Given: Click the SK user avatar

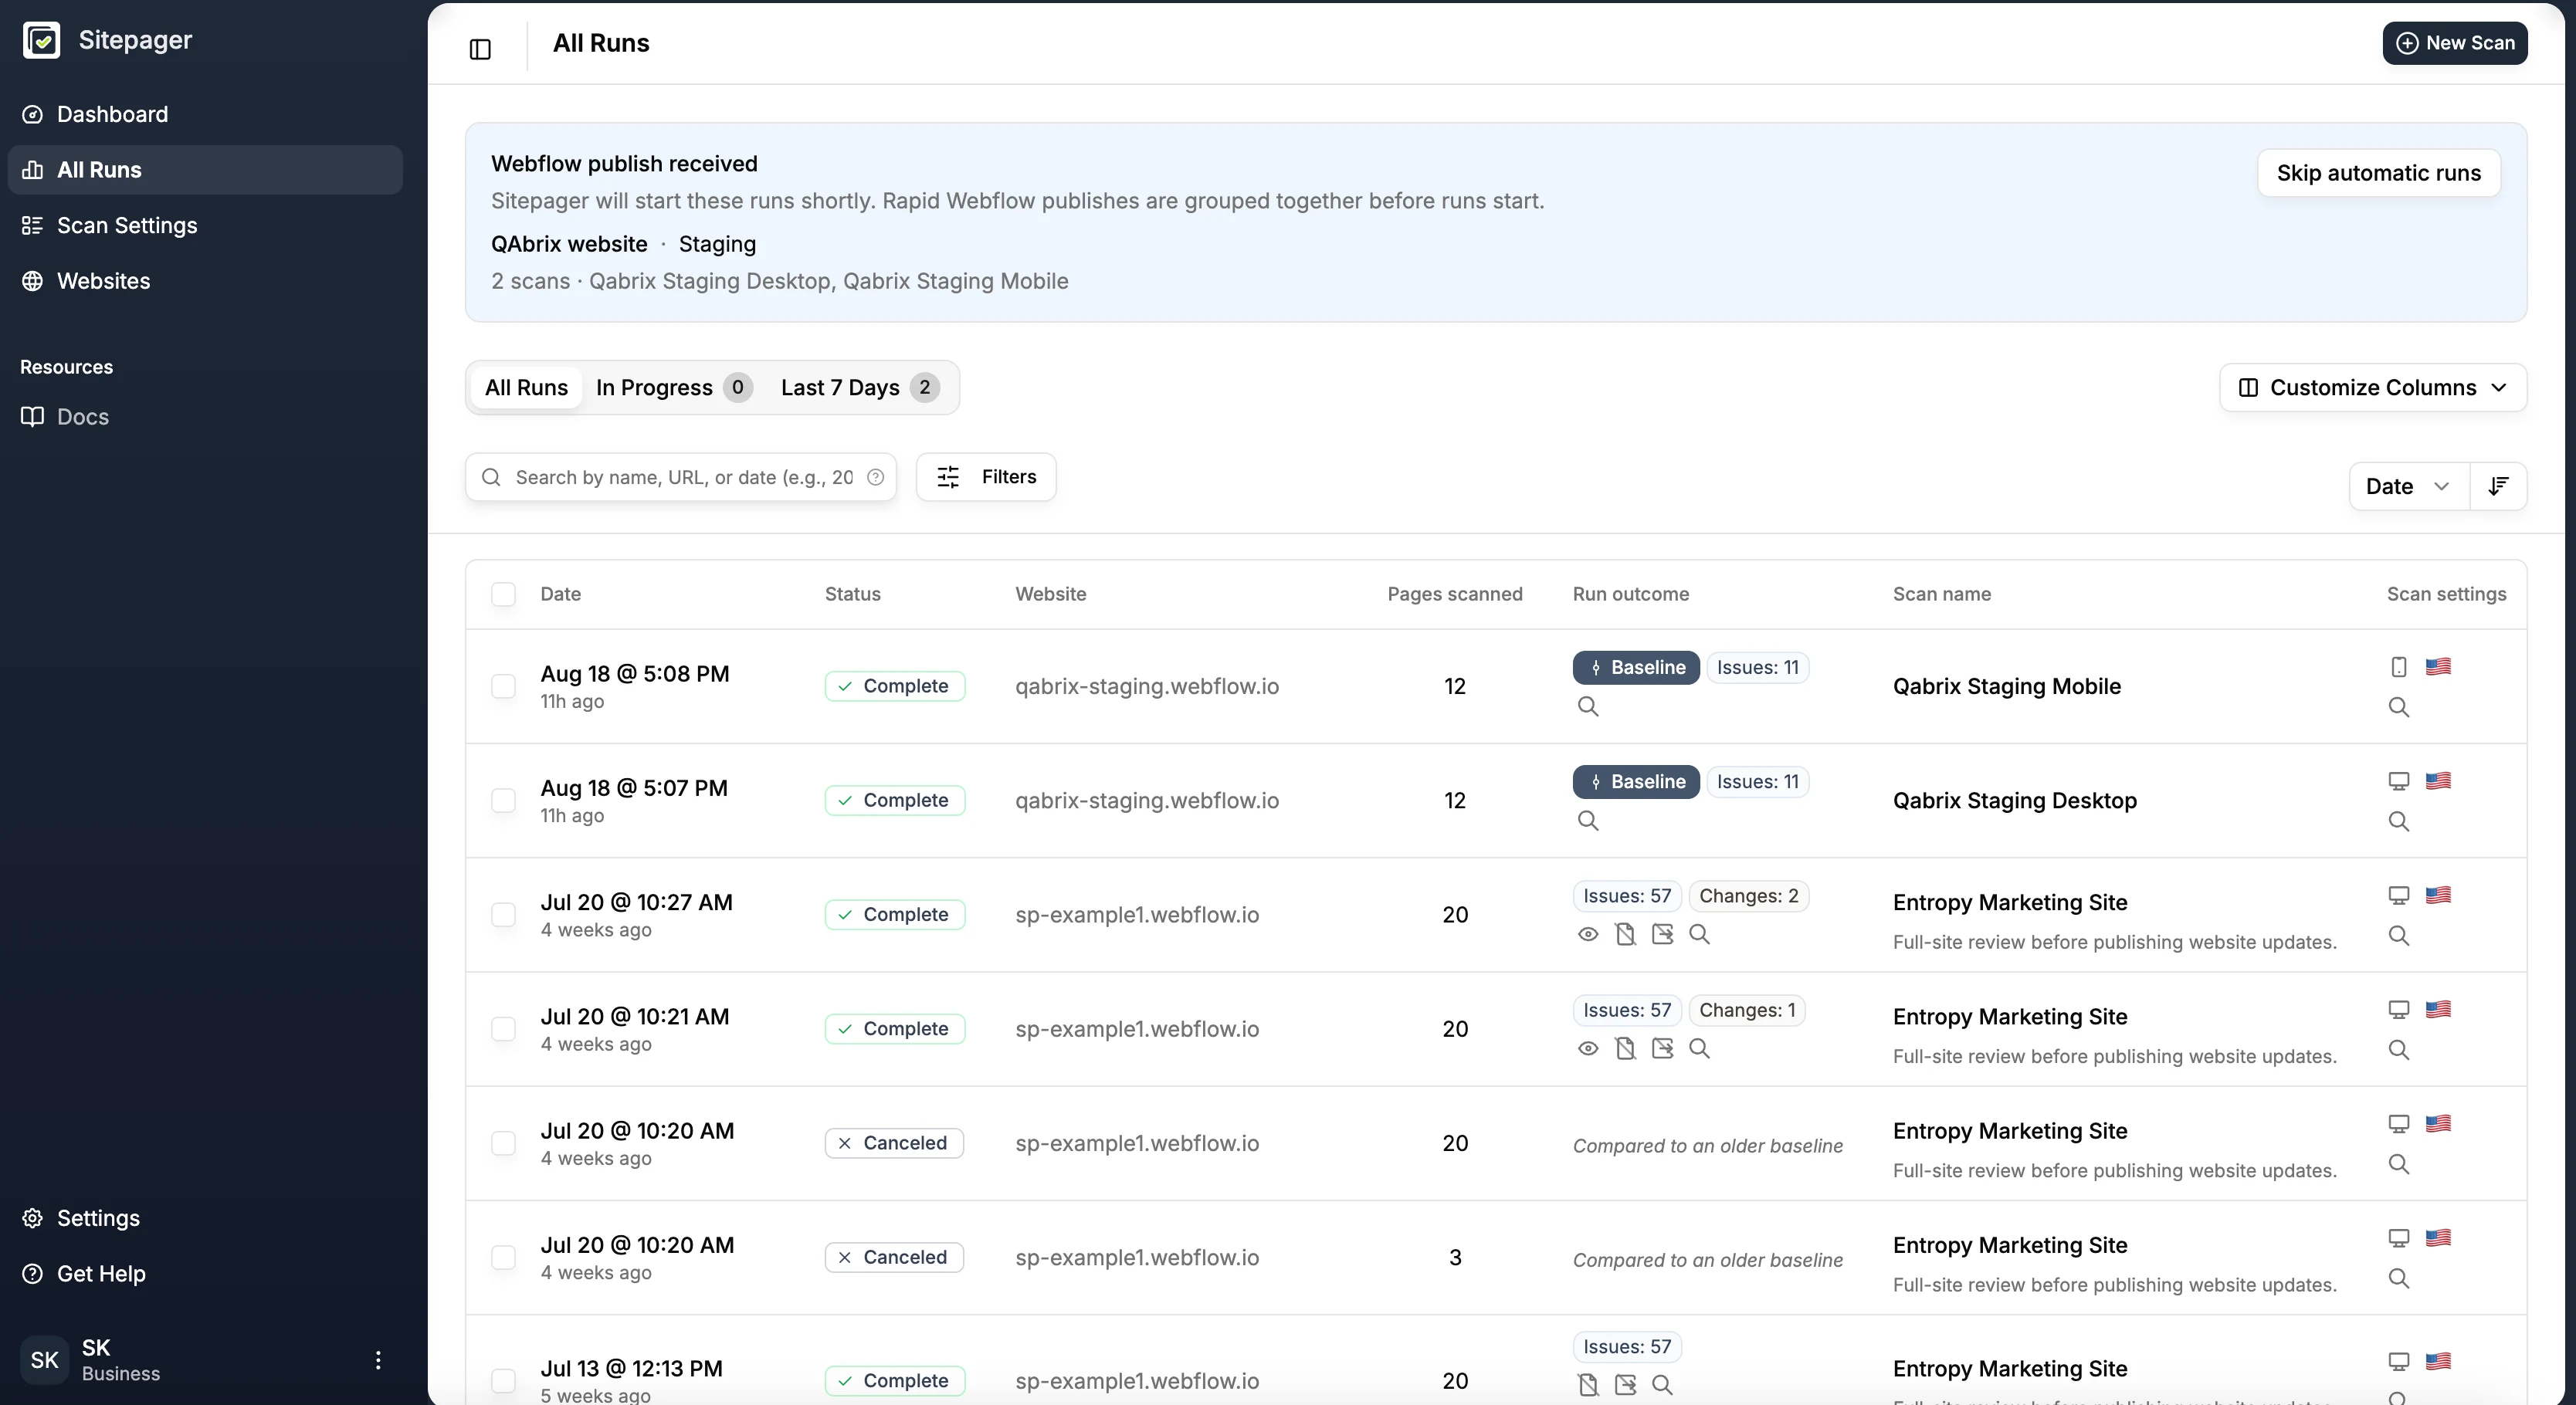Looking at the screenshot, I should pyautogui.click(x=44, y=1360).
